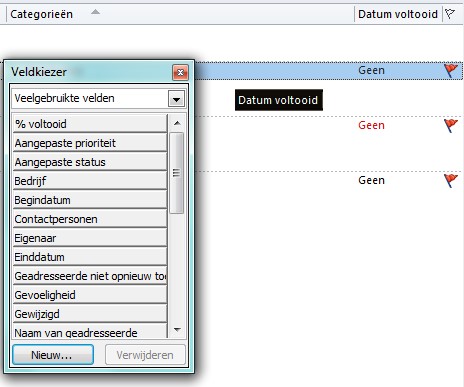Click the red flag in the highlighted row
The height and width of the screenshot is (387, 464).
coord(451,71)
